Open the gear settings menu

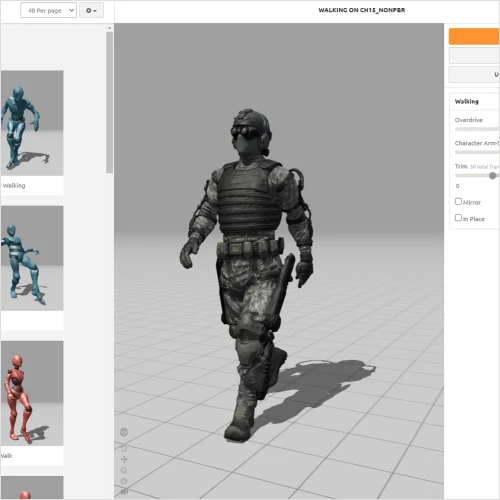click(x=91, y=10)
